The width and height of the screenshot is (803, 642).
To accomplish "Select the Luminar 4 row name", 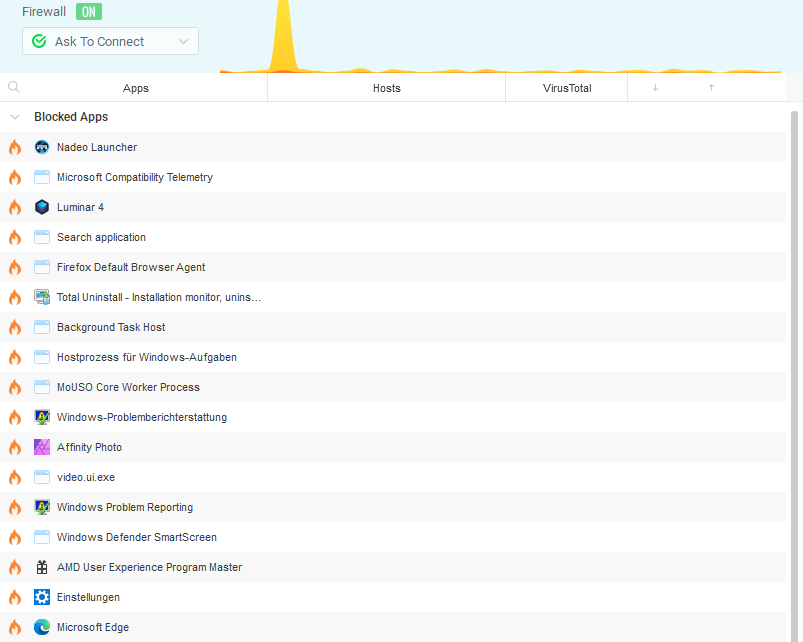I will [x=80, y=207].
